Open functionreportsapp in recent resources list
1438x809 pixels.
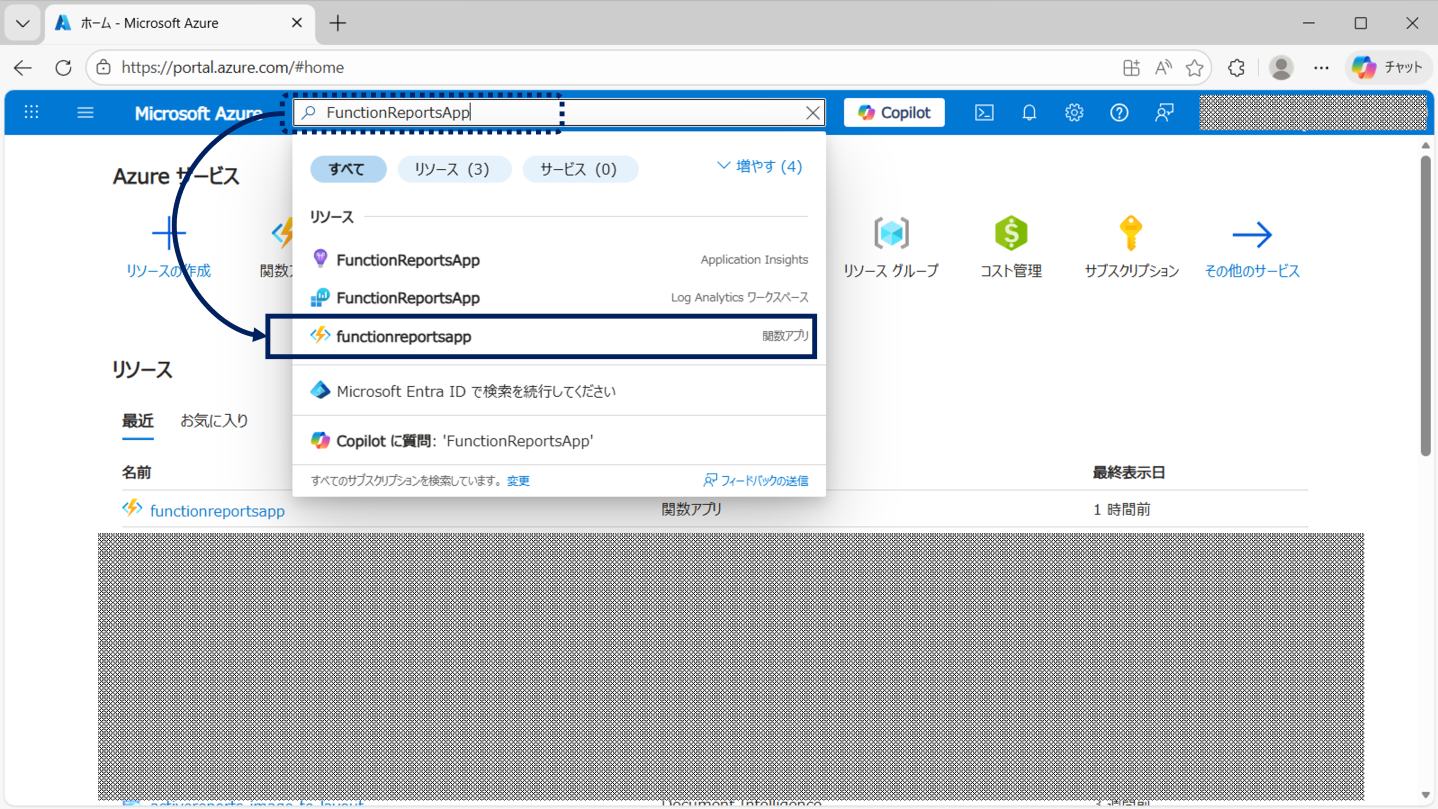[217, 511]
